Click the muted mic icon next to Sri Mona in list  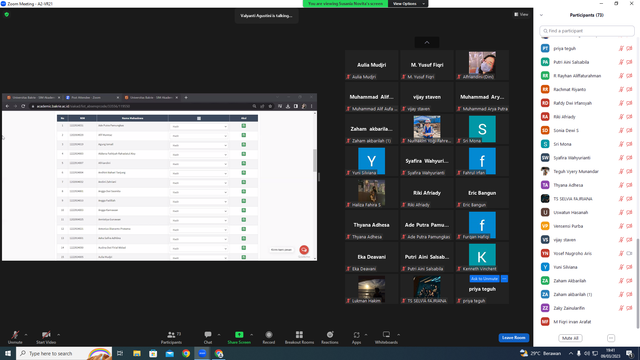(621, 144)
